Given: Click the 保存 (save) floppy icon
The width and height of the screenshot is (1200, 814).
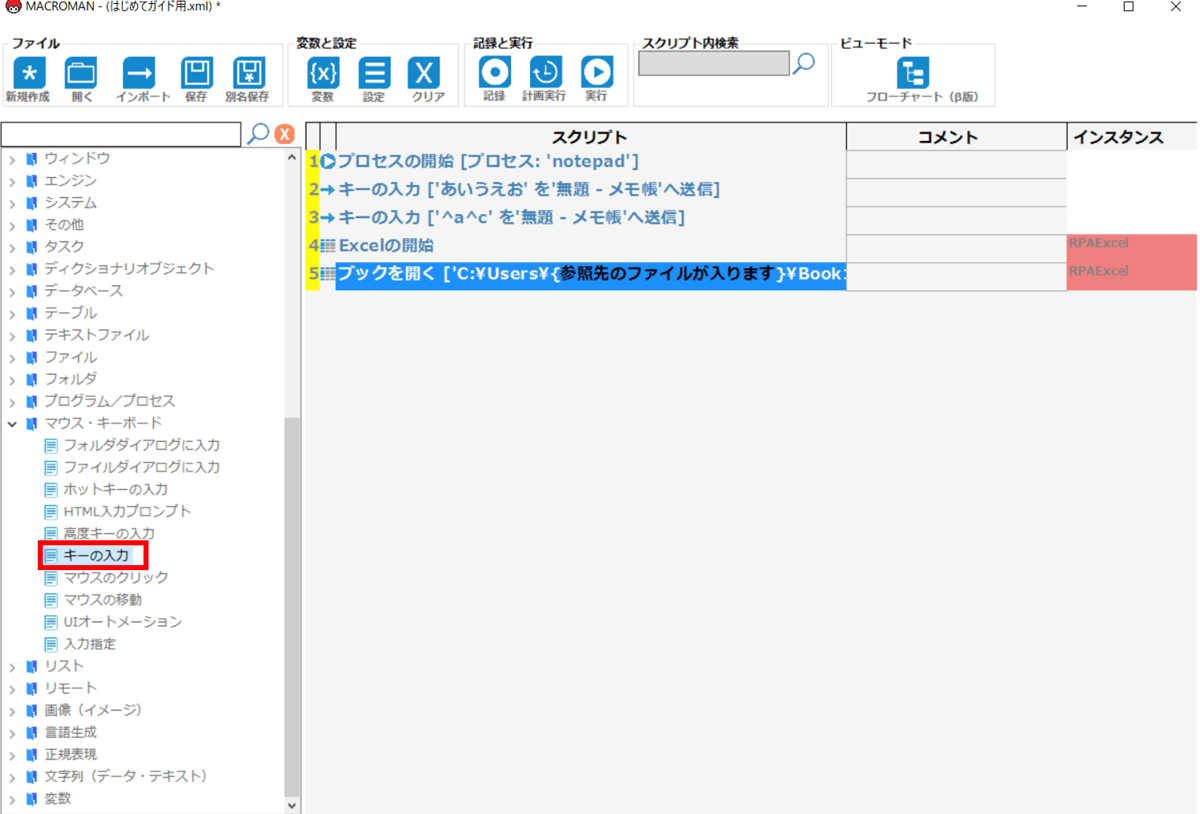Looking at the screenshot, I should [x=197, y=73].
